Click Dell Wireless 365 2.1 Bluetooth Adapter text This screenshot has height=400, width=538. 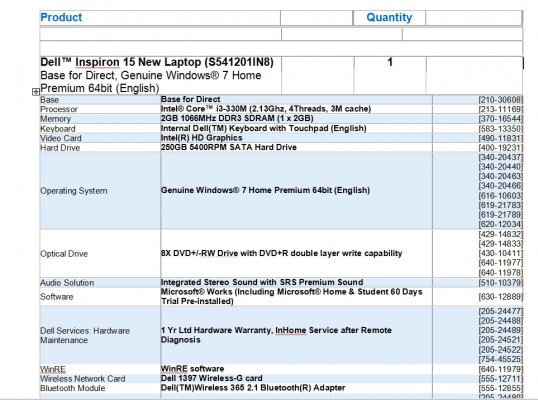(253, 388)
